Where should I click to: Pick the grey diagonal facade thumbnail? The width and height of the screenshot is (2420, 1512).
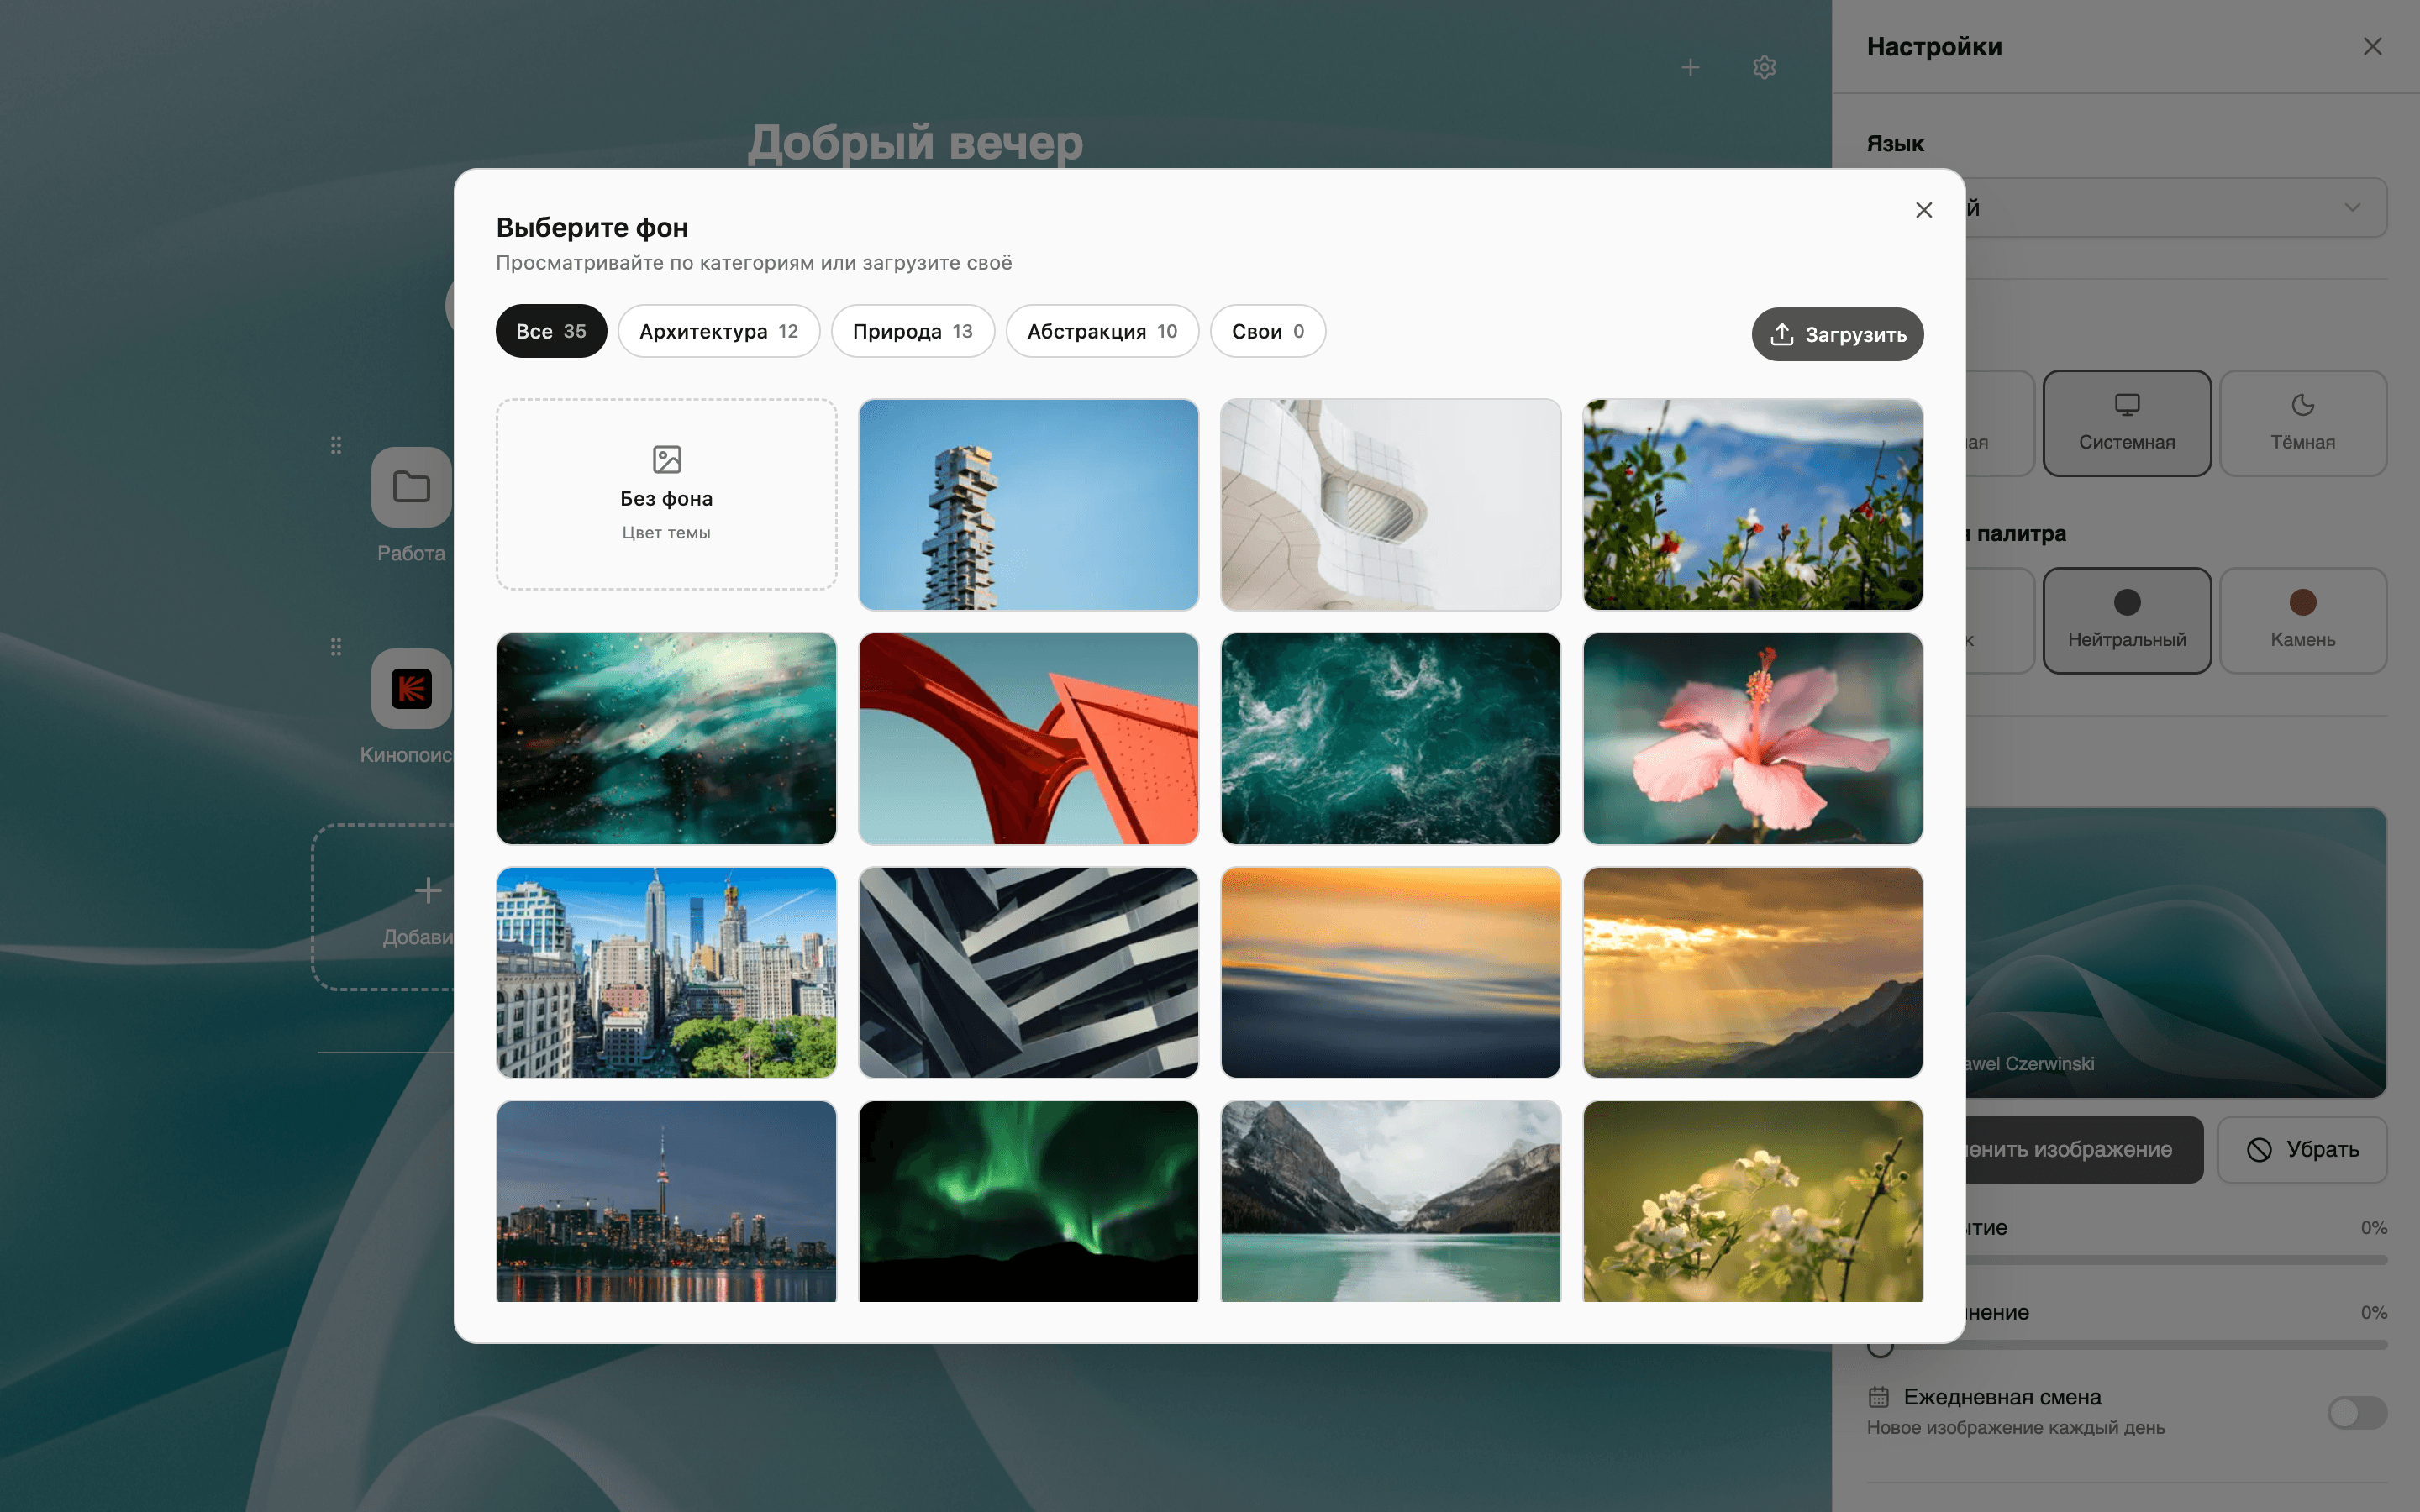pos(1028,973)
